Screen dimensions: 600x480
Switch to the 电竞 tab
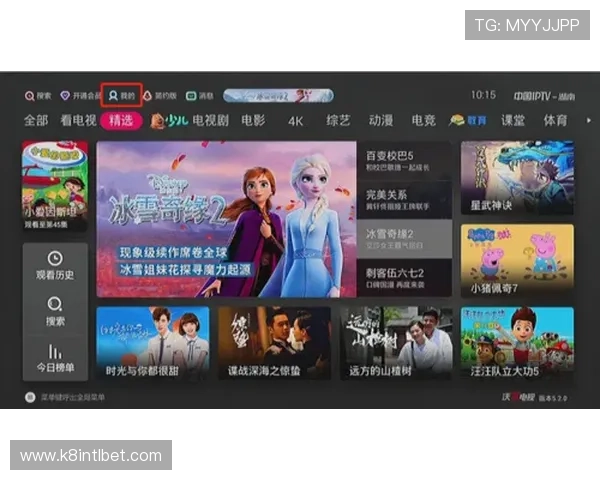[x=424, y=121]
